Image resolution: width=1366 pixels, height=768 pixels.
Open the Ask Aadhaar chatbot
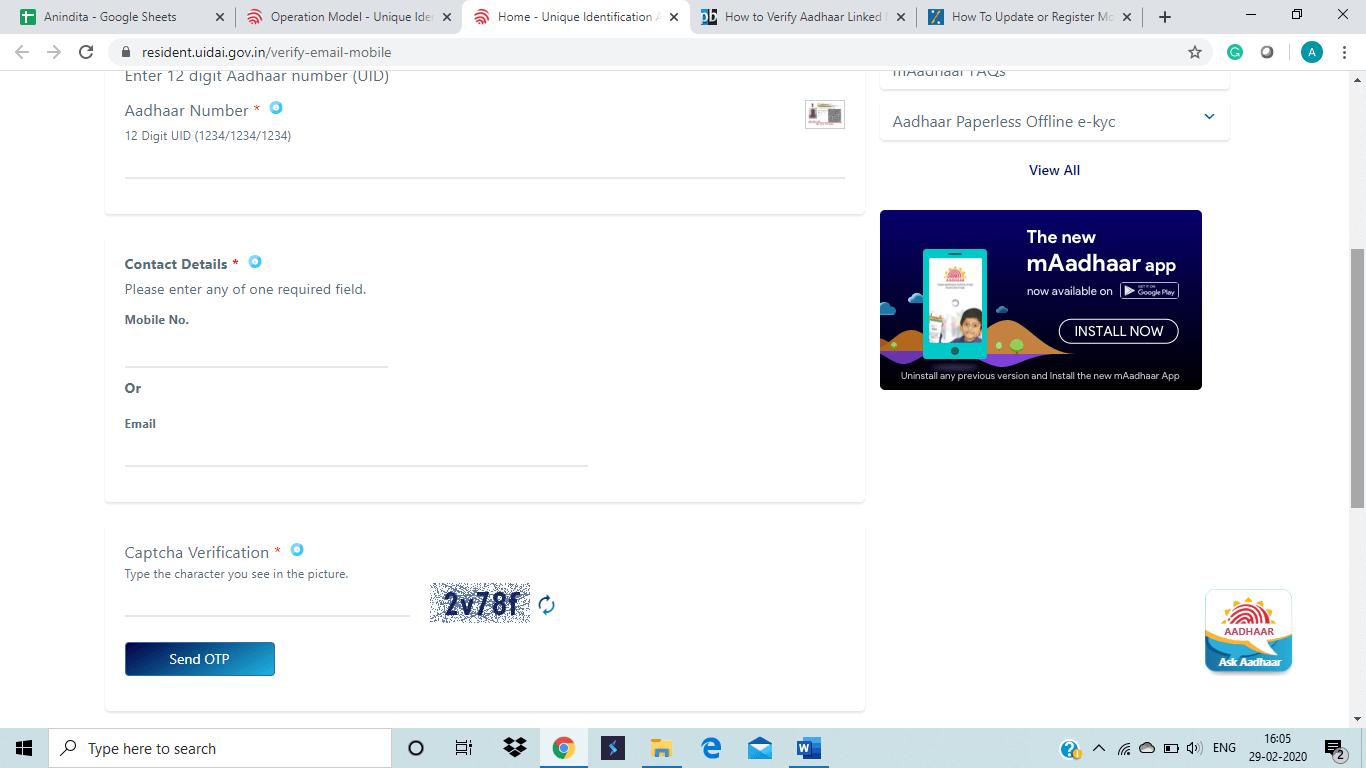pyautogui.click(x=1248, y=631)
